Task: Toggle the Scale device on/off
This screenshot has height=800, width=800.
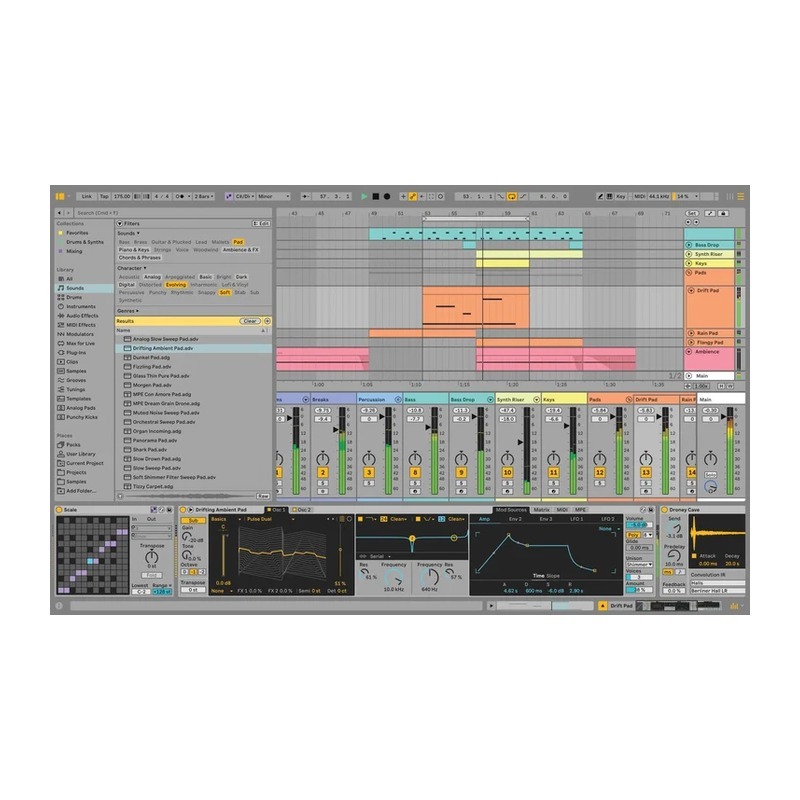Action: tap(59, 510)
